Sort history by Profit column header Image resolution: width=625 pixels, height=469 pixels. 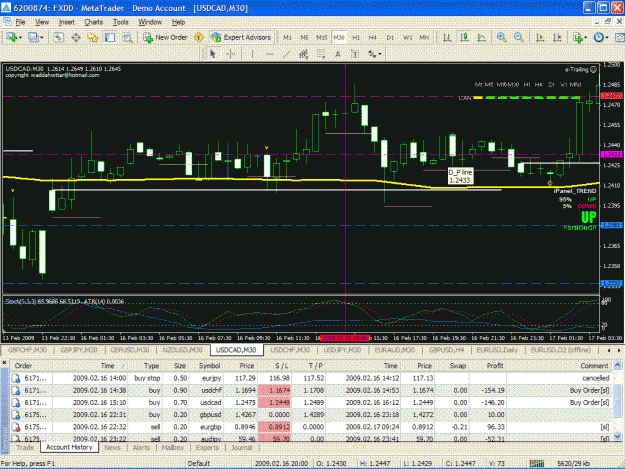point(495,365)
